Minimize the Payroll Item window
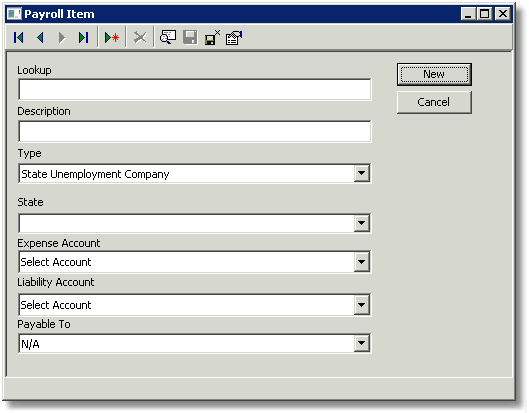This screenshot has width=529, height=413. click(x=469, y=14)
